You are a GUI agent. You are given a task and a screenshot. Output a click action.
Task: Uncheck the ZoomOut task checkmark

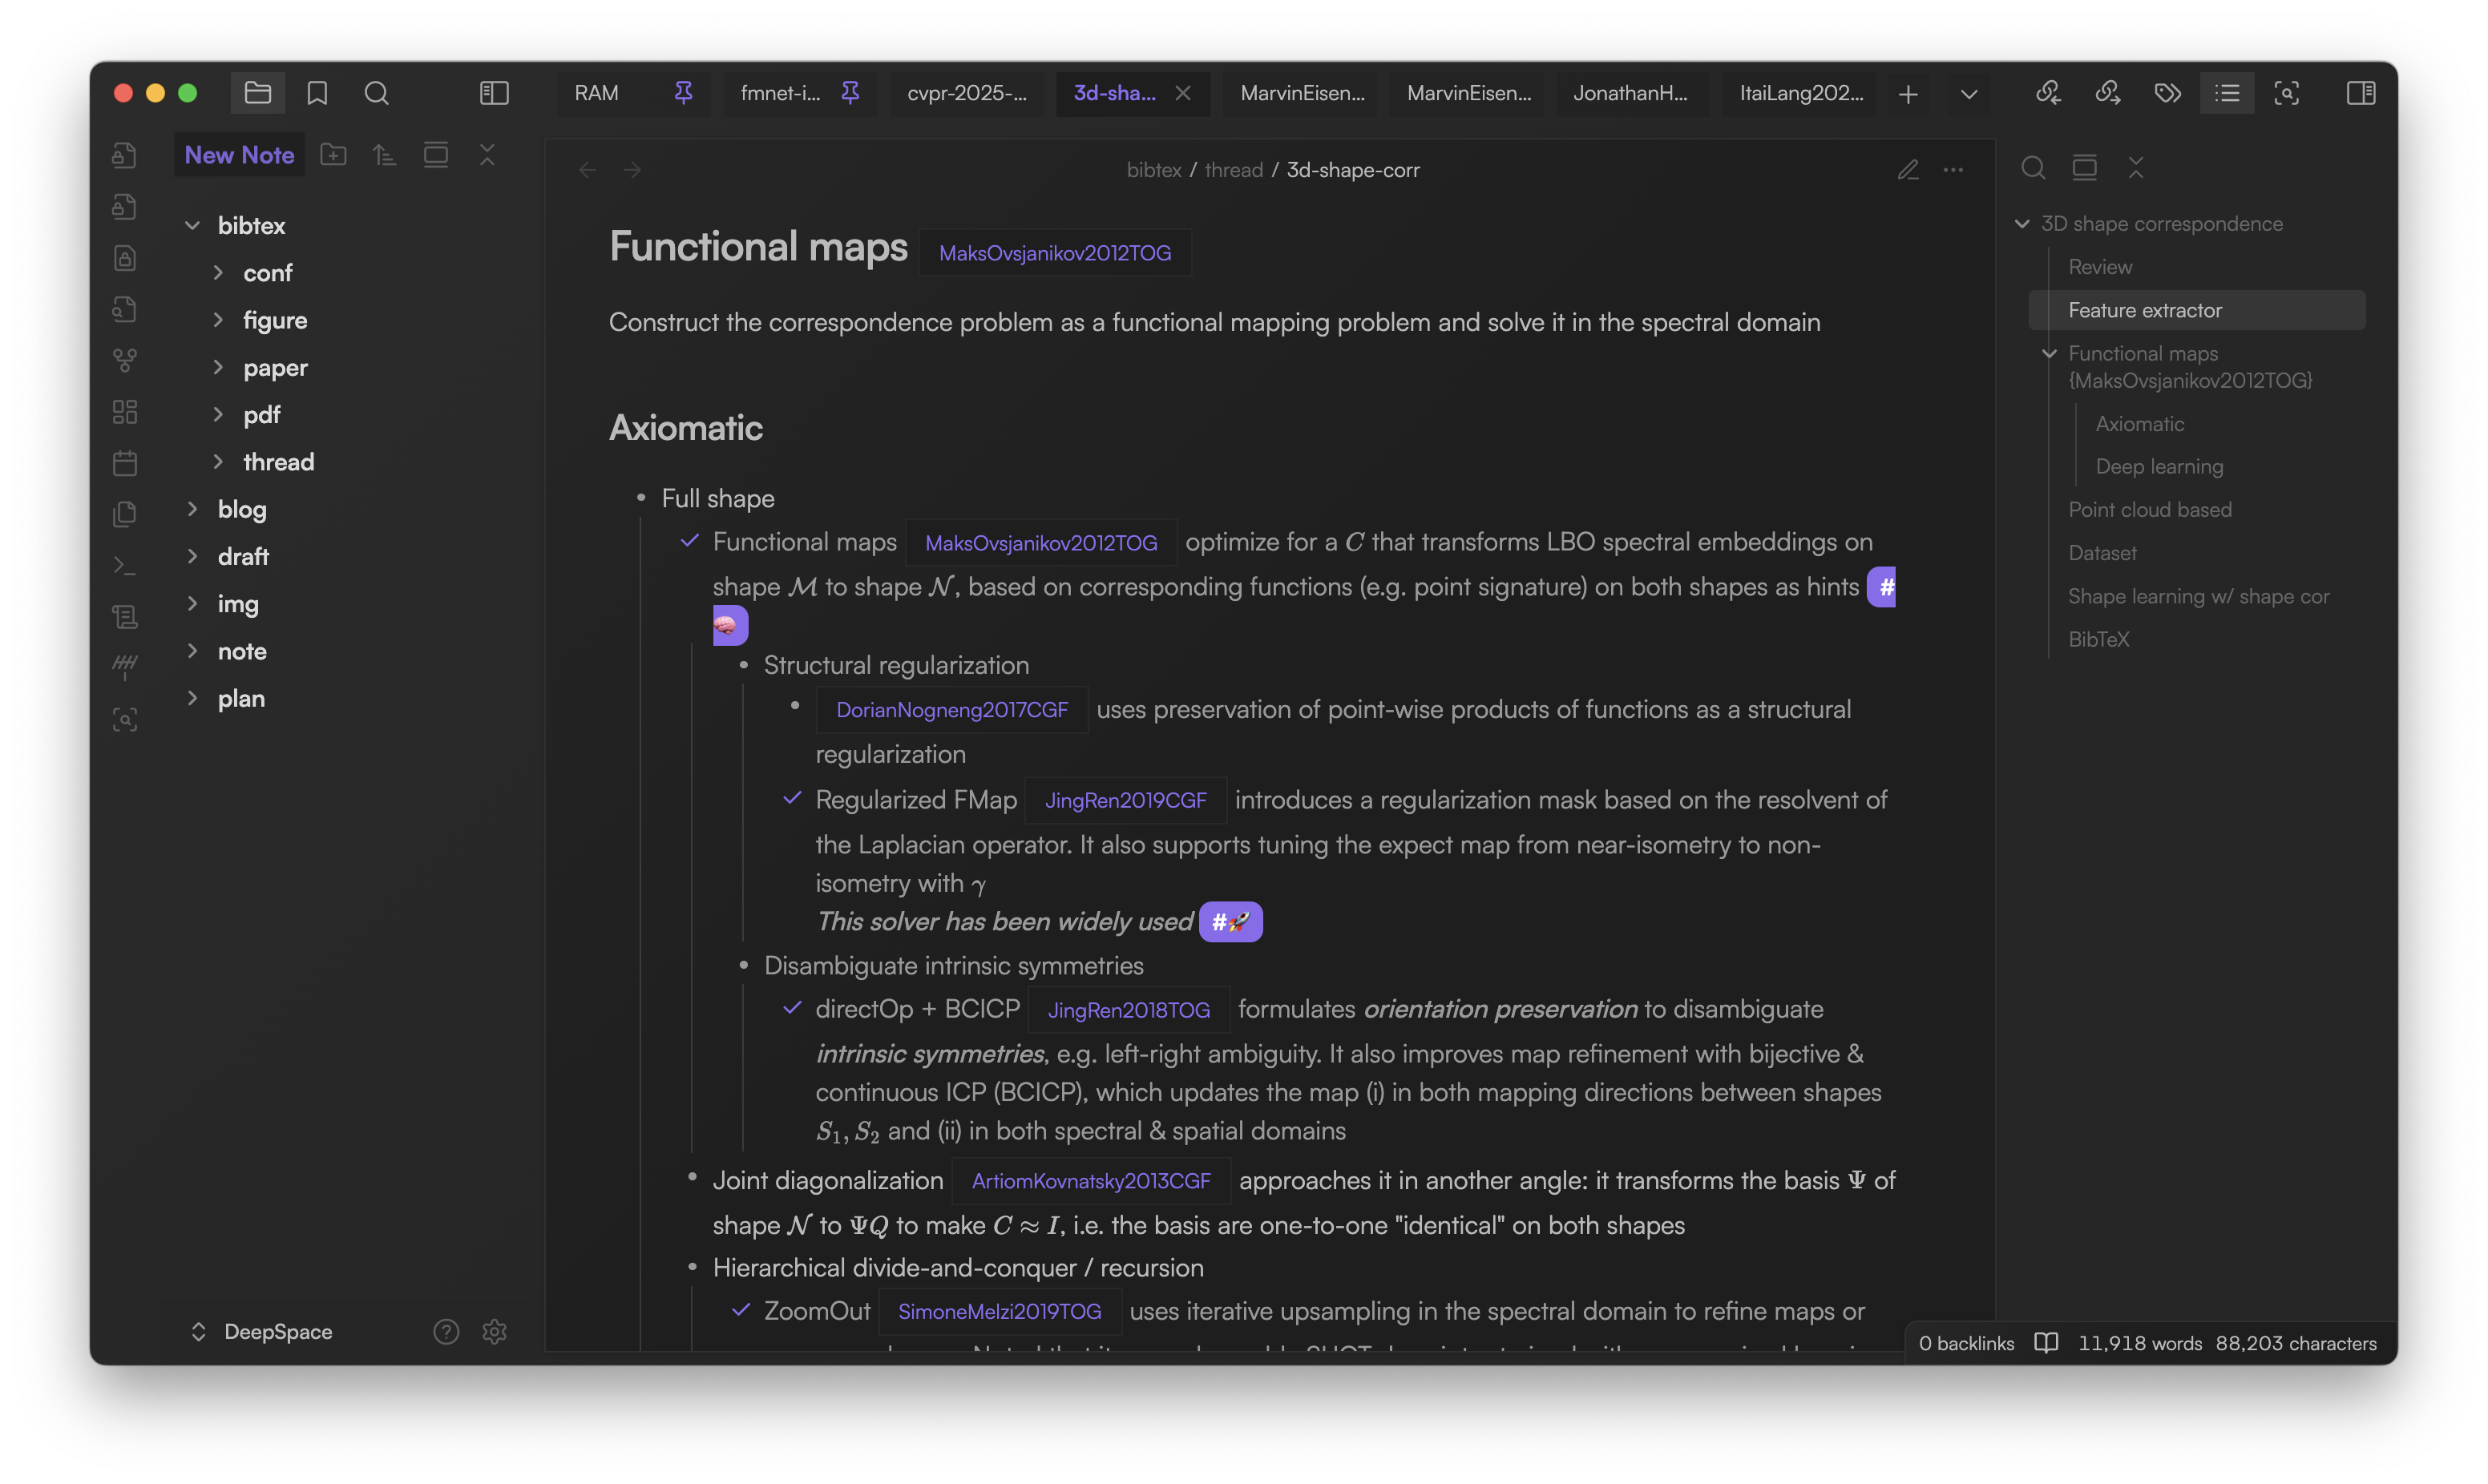point(741,1310)
